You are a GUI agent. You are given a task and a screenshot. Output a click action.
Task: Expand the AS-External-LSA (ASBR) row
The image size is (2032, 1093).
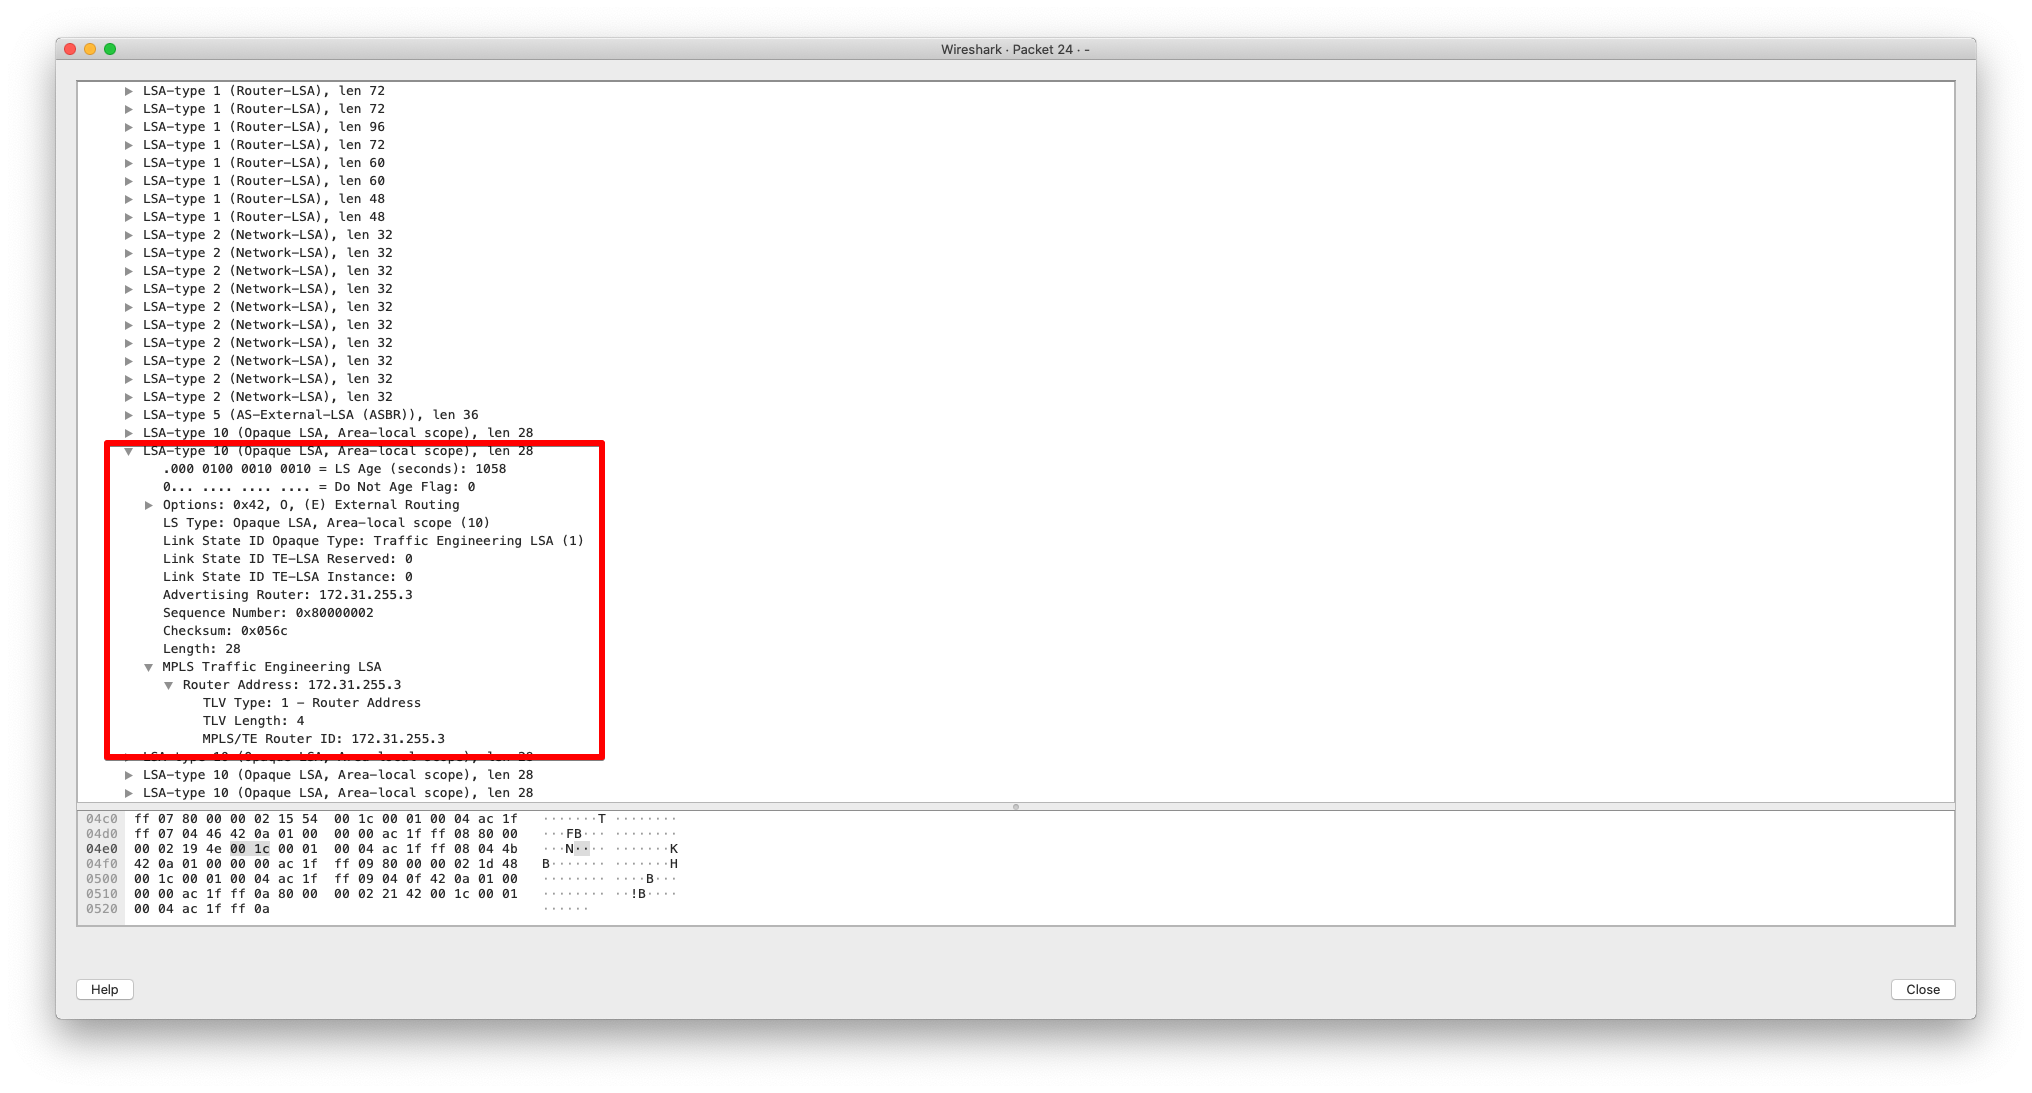coord(128,415)
